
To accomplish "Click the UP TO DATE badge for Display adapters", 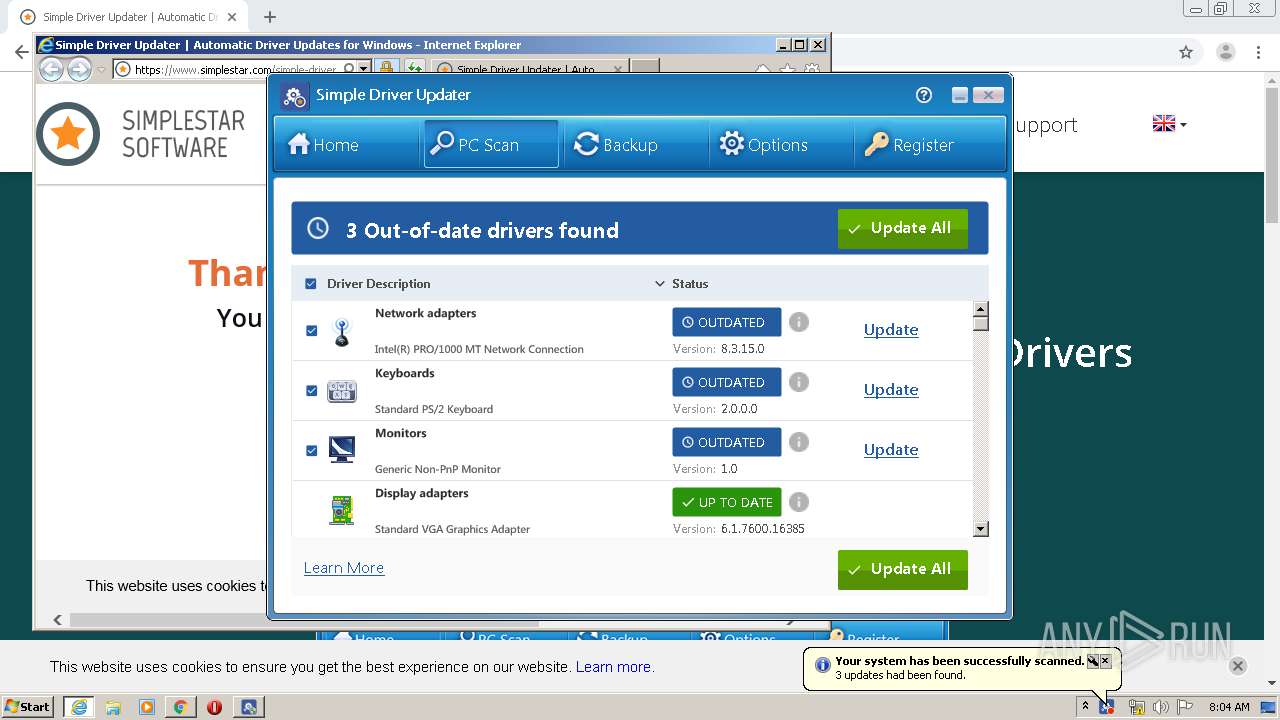I will (x=727, y=502).
